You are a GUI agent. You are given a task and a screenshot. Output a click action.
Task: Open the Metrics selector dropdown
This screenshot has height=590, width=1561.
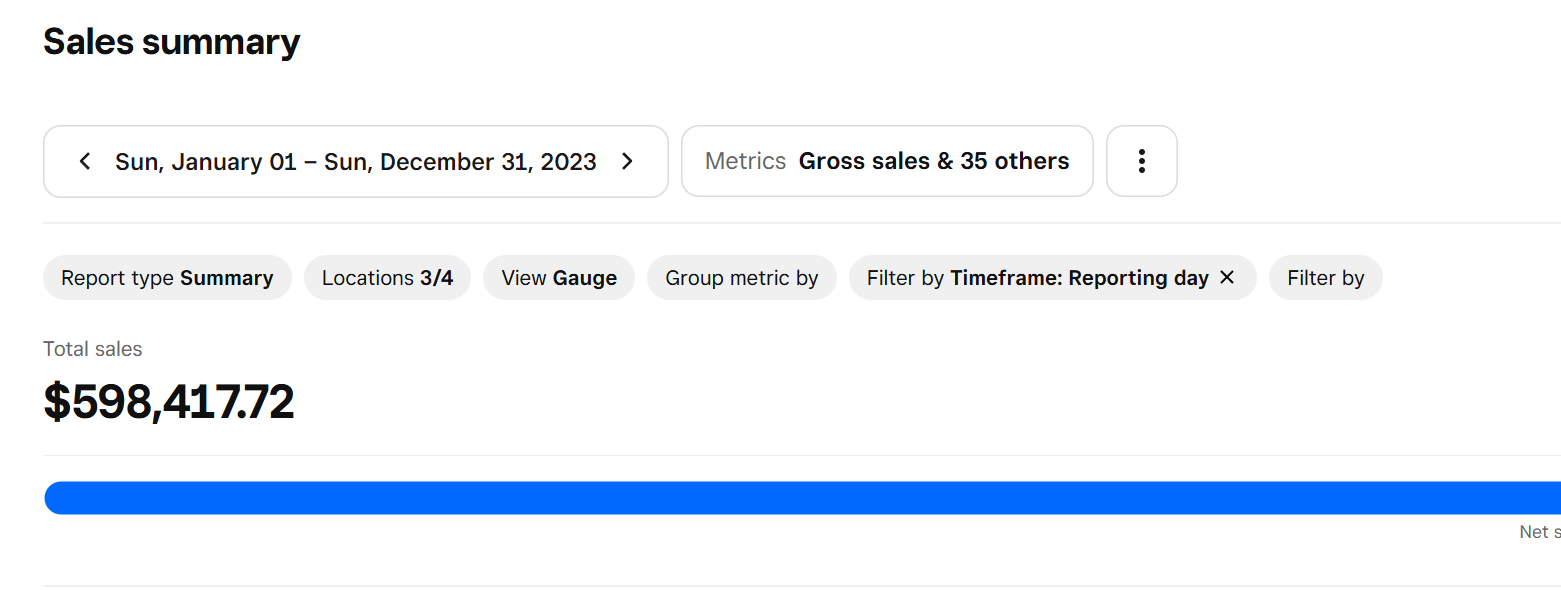(886, 162)
